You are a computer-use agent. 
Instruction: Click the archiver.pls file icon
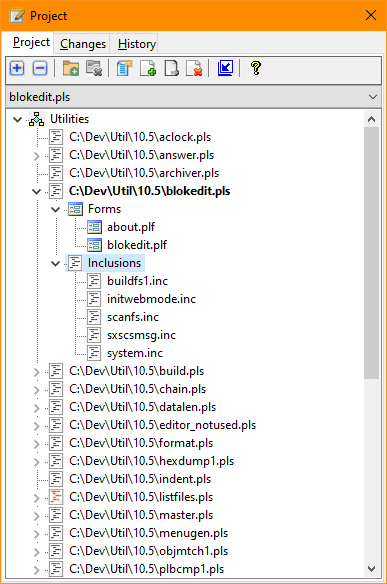[56, 173]
